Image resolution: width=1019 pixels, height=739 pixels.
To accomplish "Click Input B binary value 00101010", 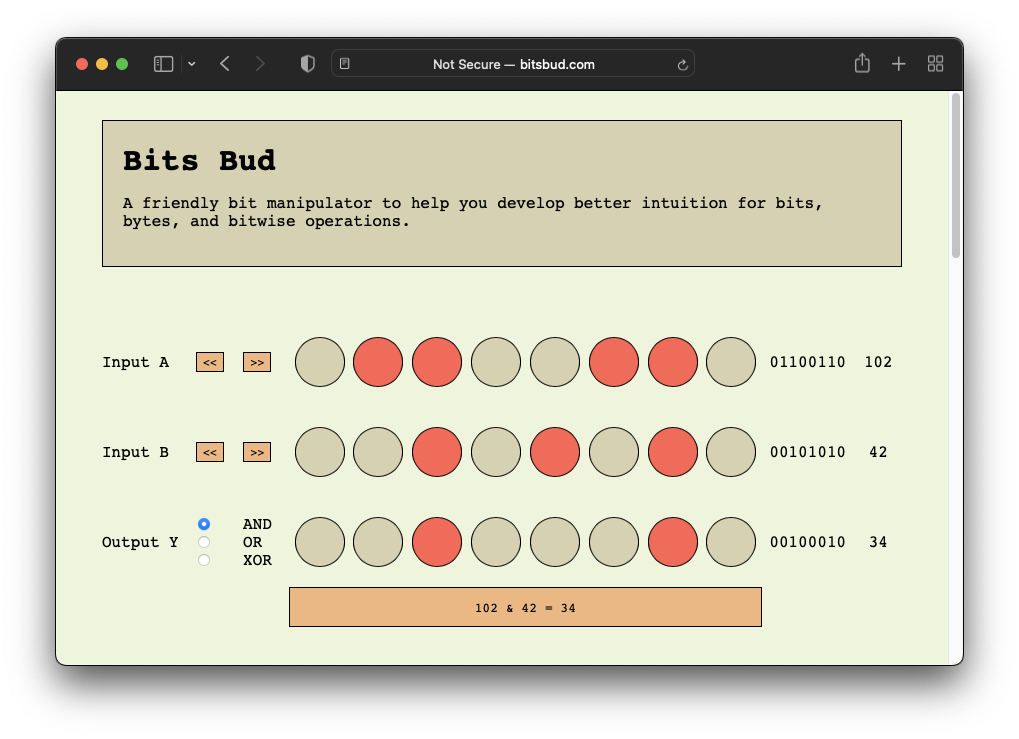I will 808,452.
